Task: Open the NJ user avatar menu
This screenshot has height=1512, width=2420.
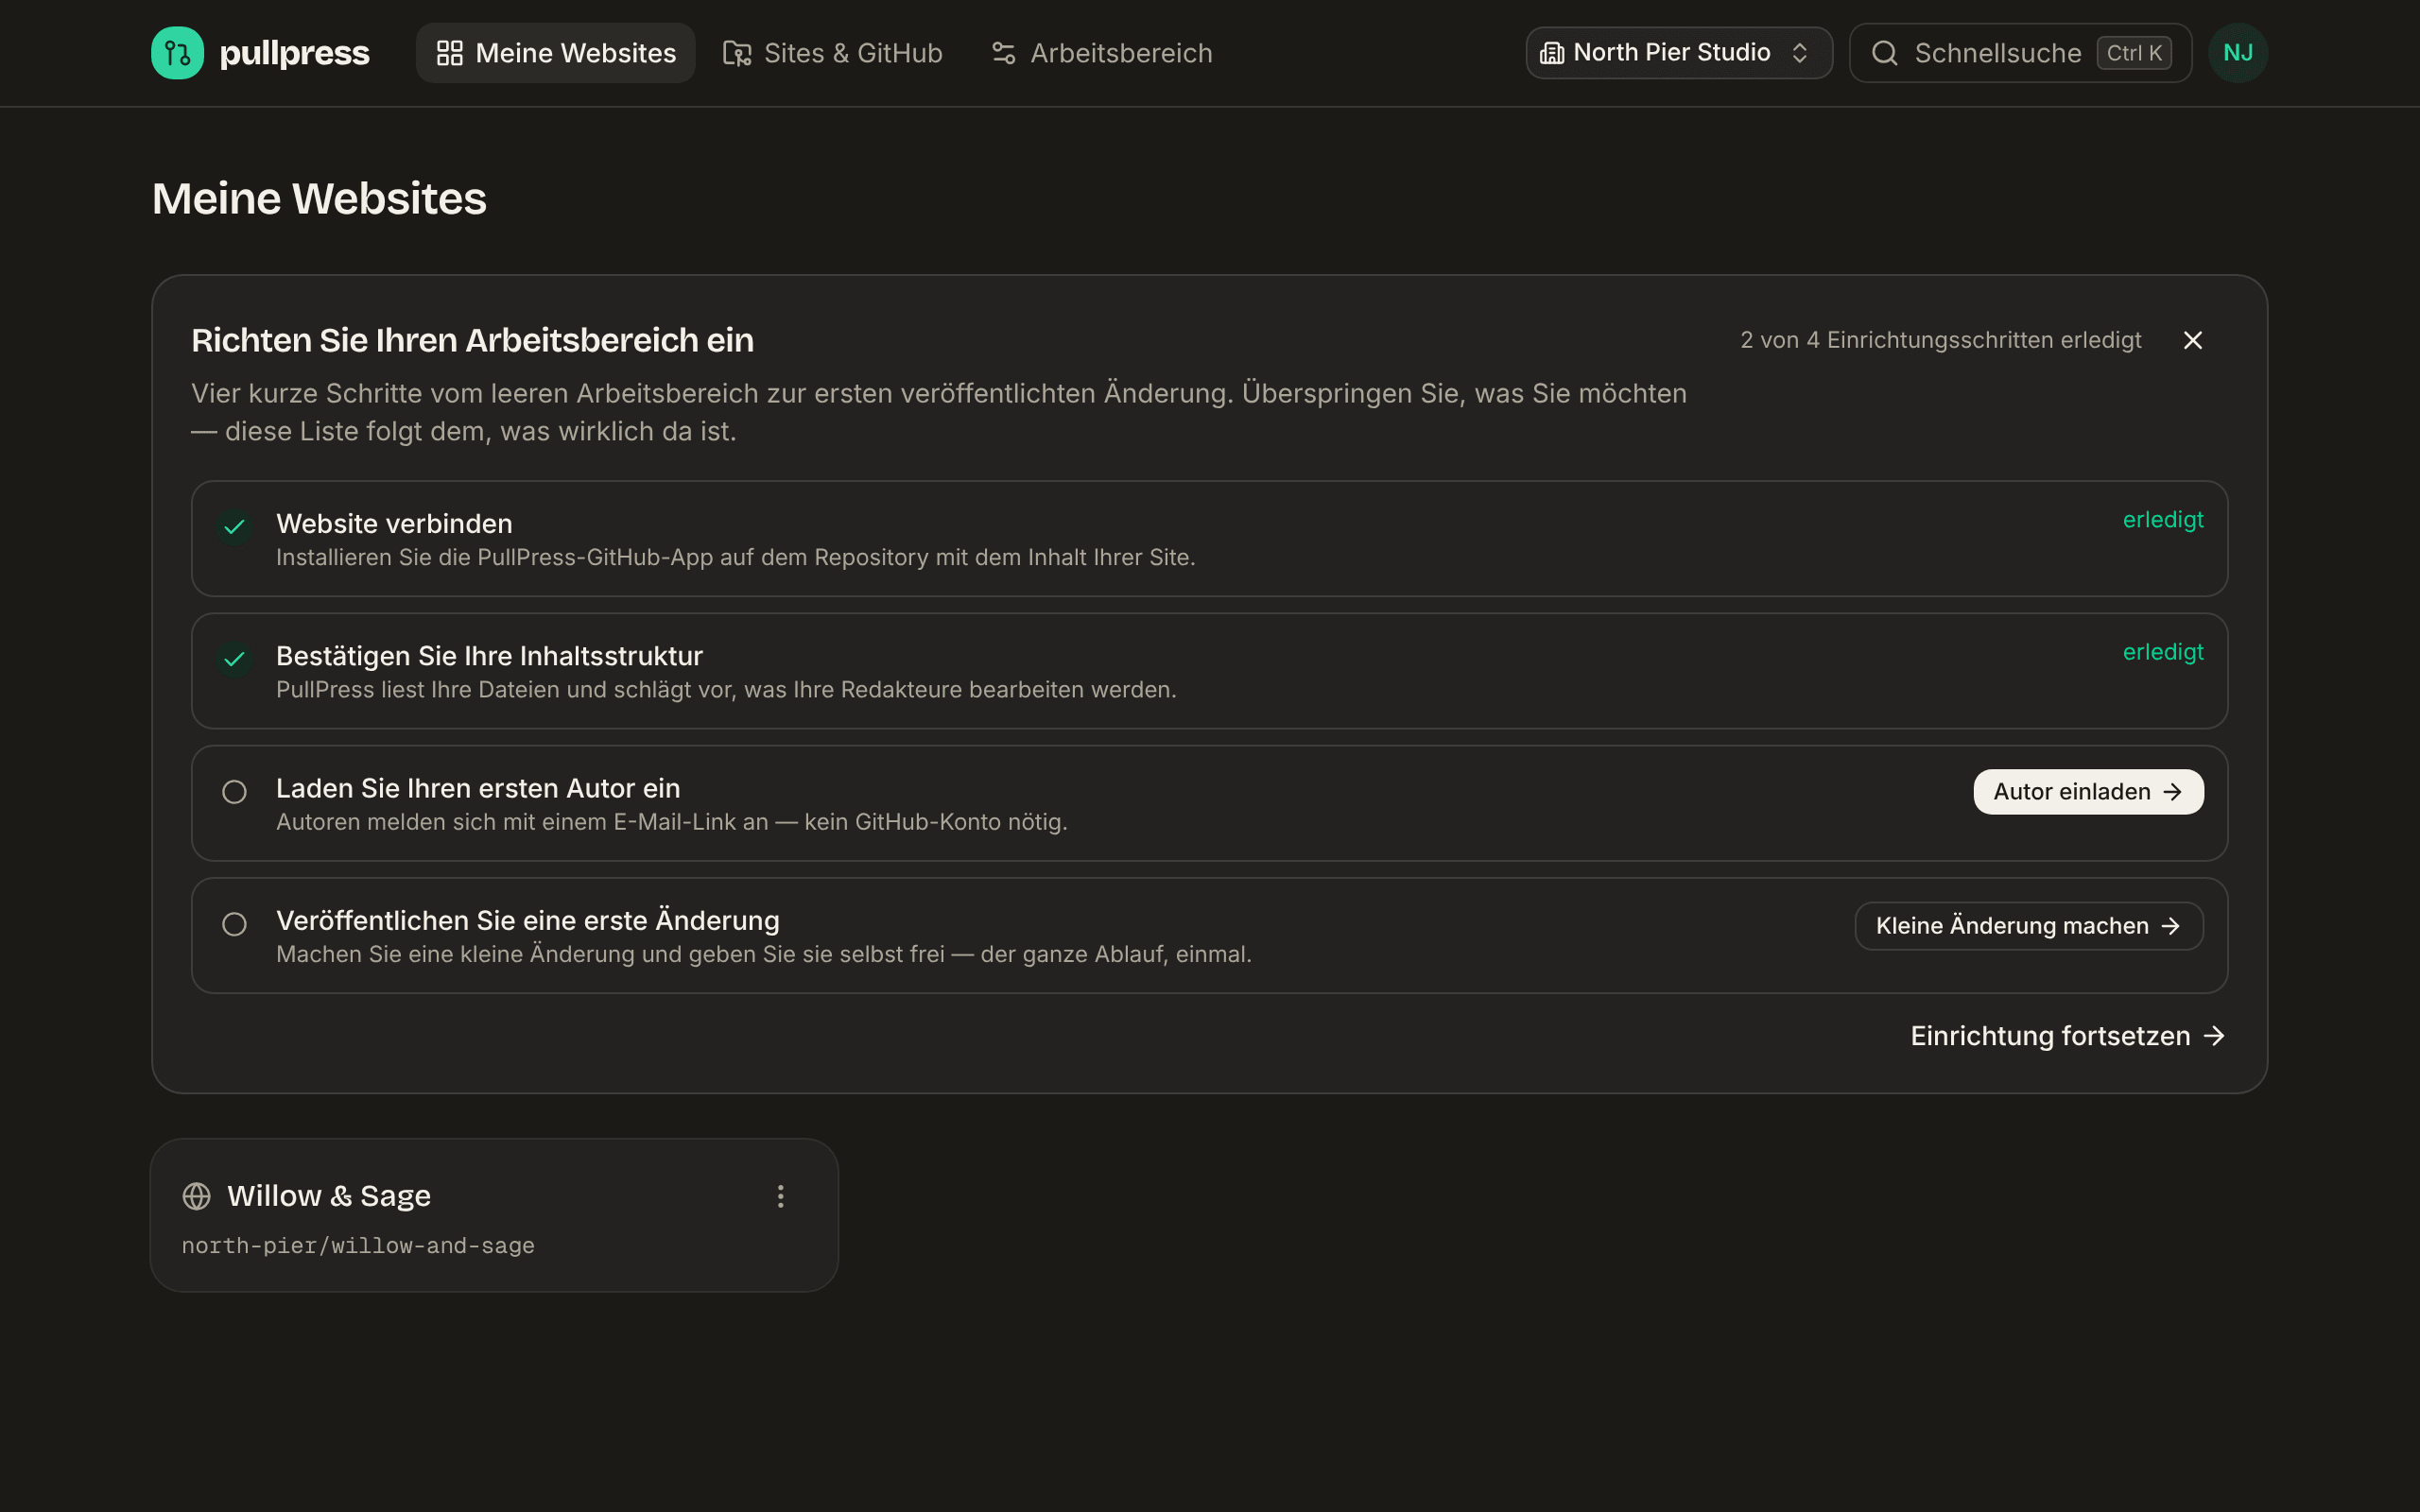Action: tap(2238, 53)
